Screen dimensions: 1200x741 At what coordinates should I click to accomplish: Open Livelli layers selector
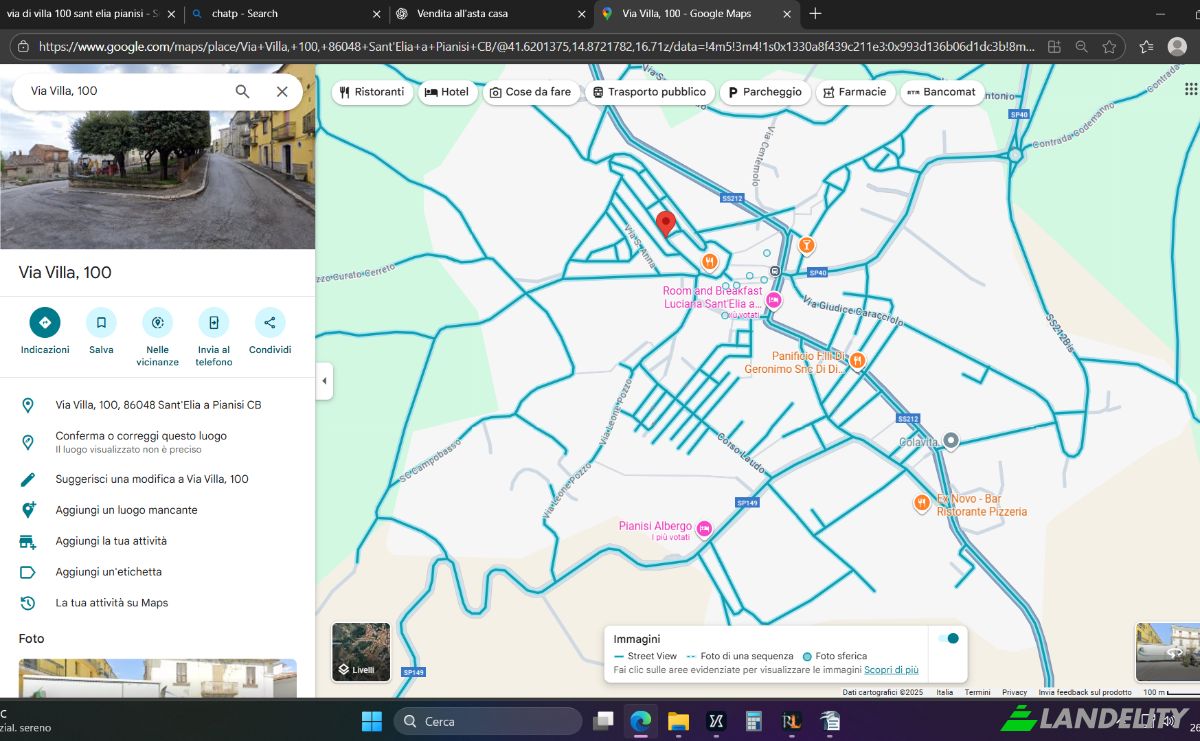361,652
